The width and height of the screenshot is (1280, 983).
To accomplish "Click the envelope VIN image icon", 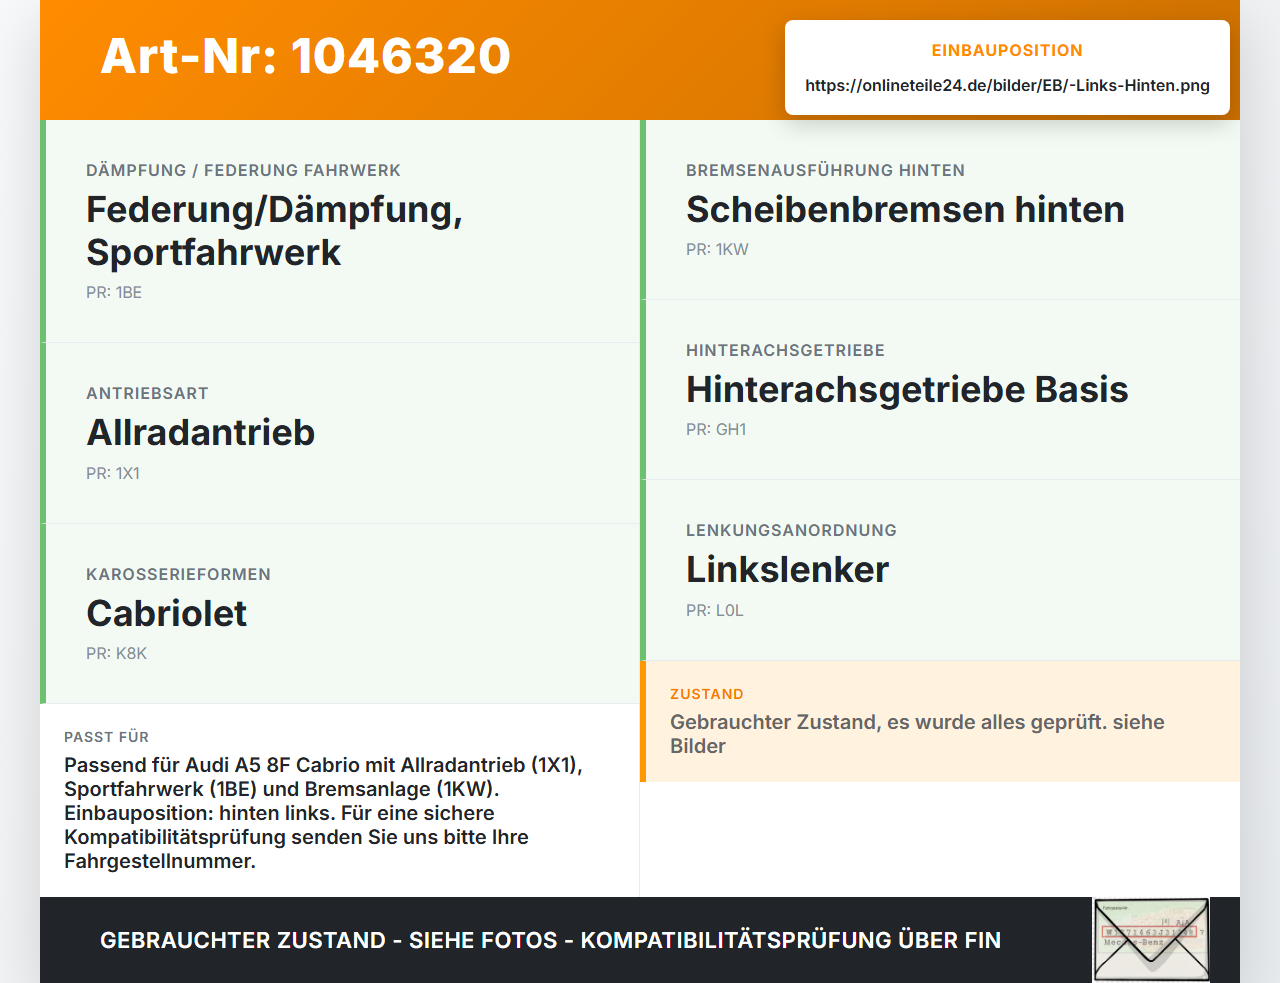I will tap(1151, 940).
